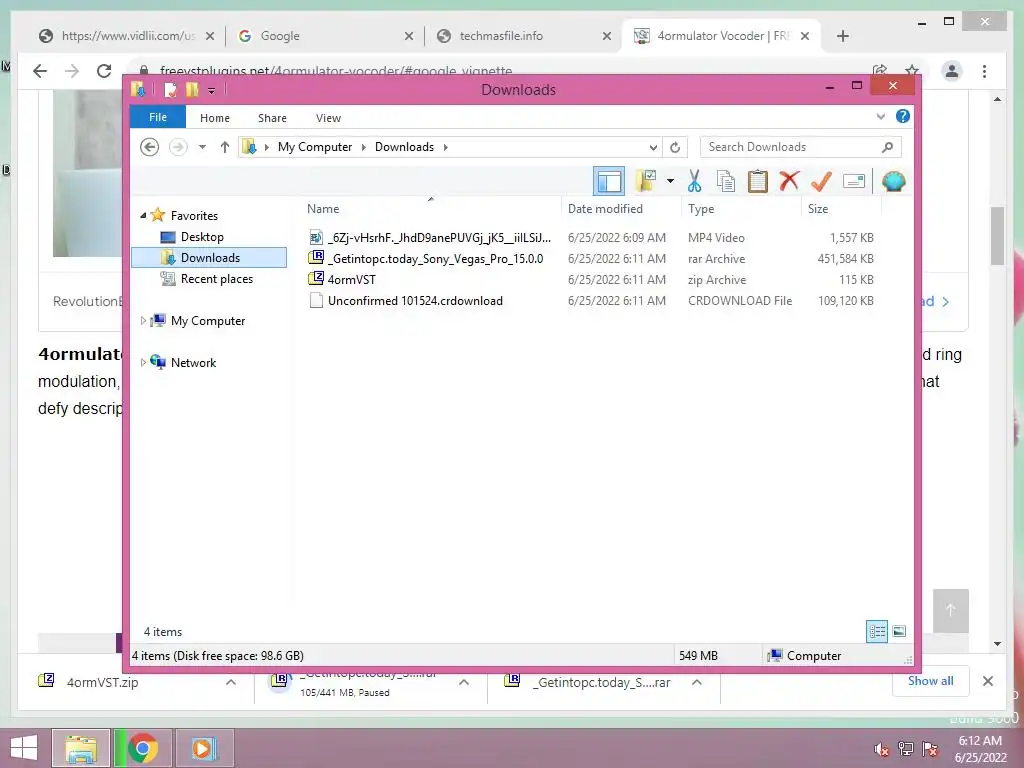Click the orange checkmark Properties icon

click(x=821, y=181)
